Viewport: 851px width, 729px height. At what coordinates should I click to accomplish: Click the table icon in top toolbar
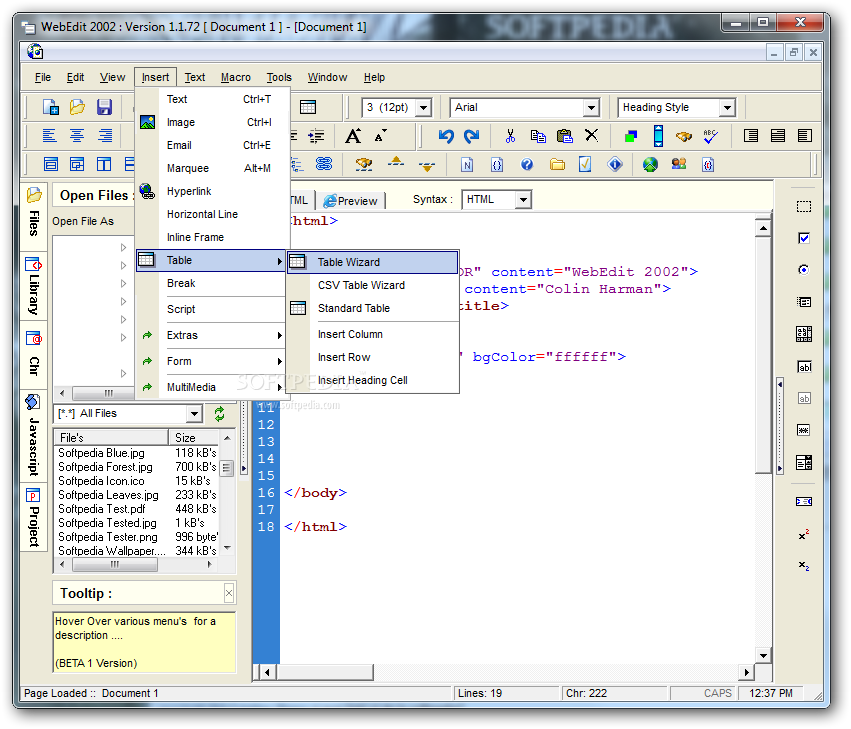click(x=308, y=107)
